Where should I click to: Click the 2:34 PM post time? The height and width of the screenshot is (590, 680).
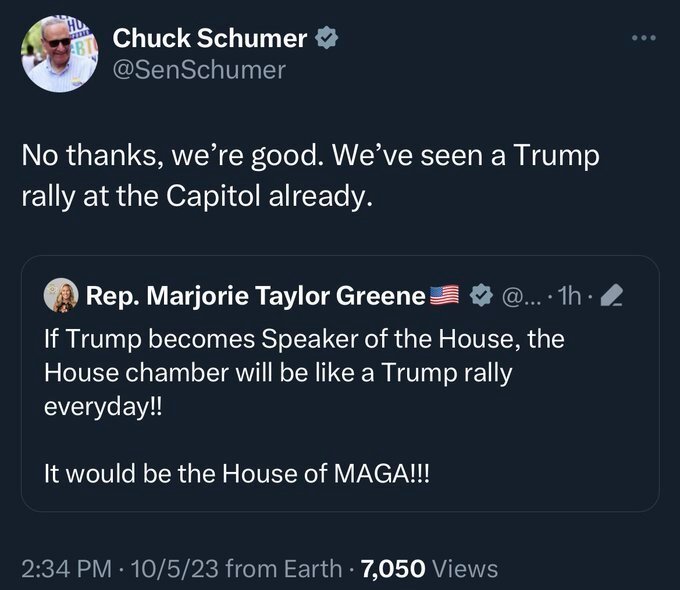pyautogui.click(x=64, y=568)
